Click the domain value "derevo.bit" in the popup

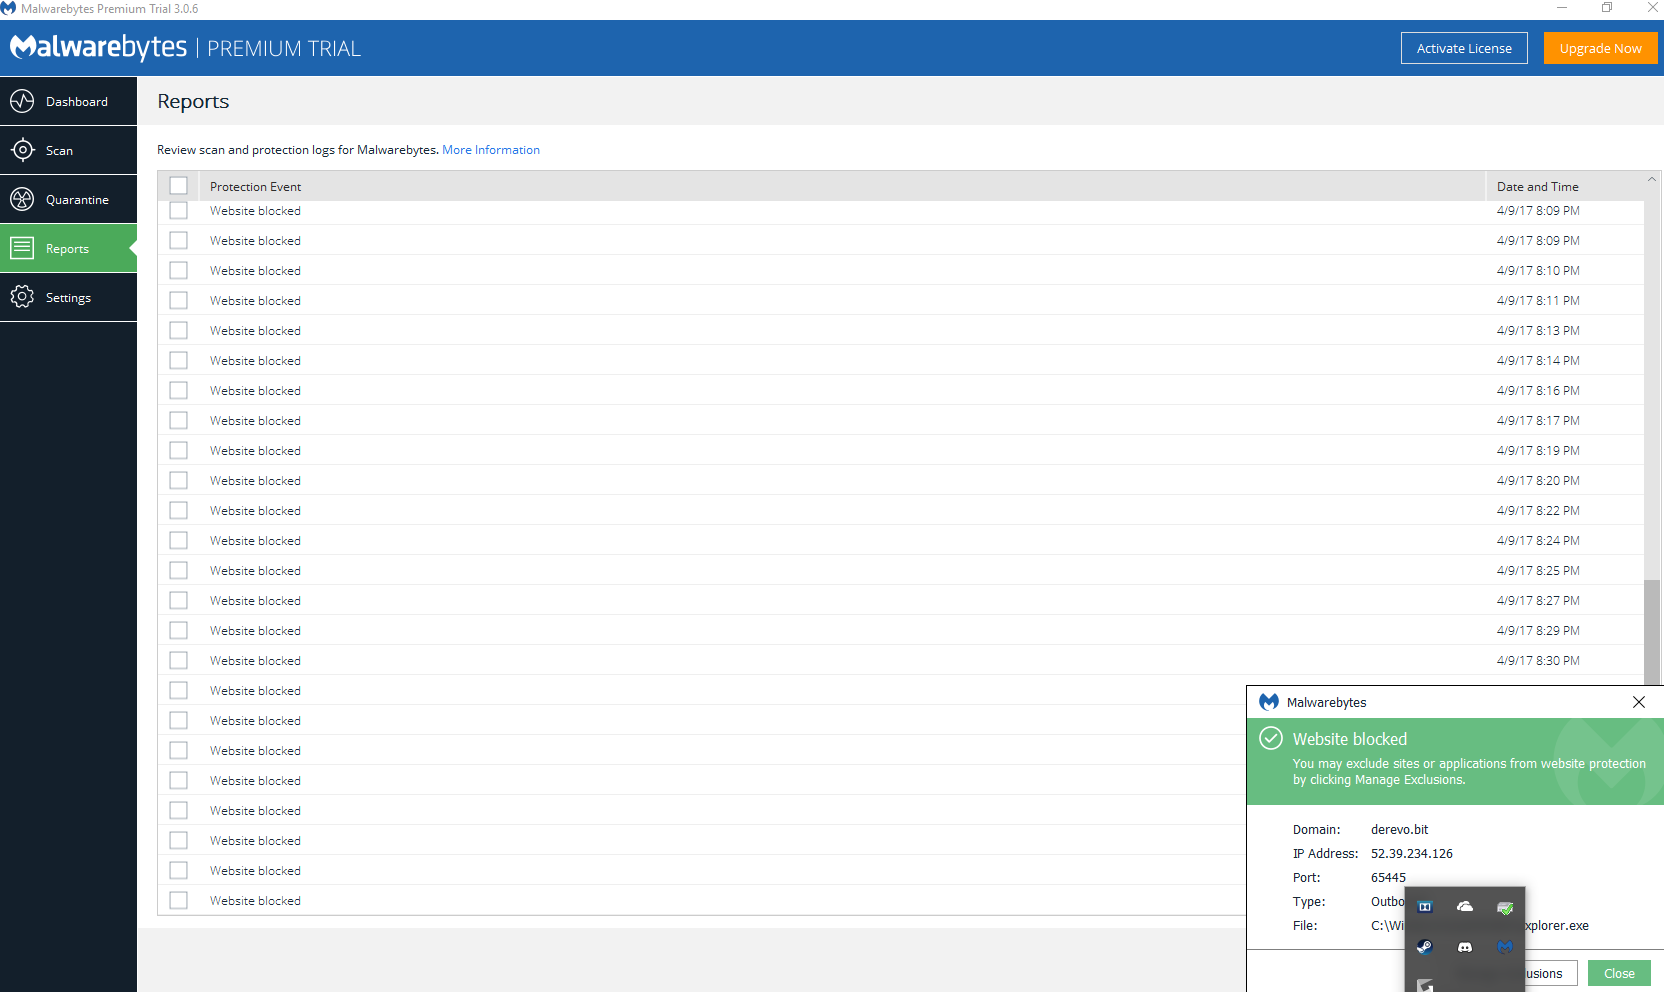1399,829
